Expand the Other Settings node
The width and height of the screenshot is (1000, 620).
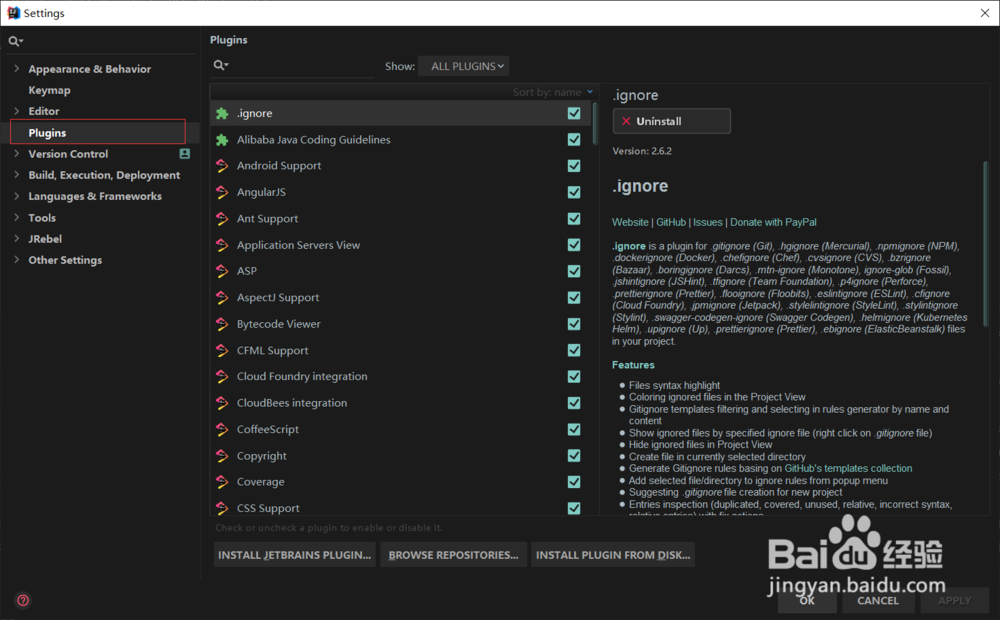[x=17, y=260]
